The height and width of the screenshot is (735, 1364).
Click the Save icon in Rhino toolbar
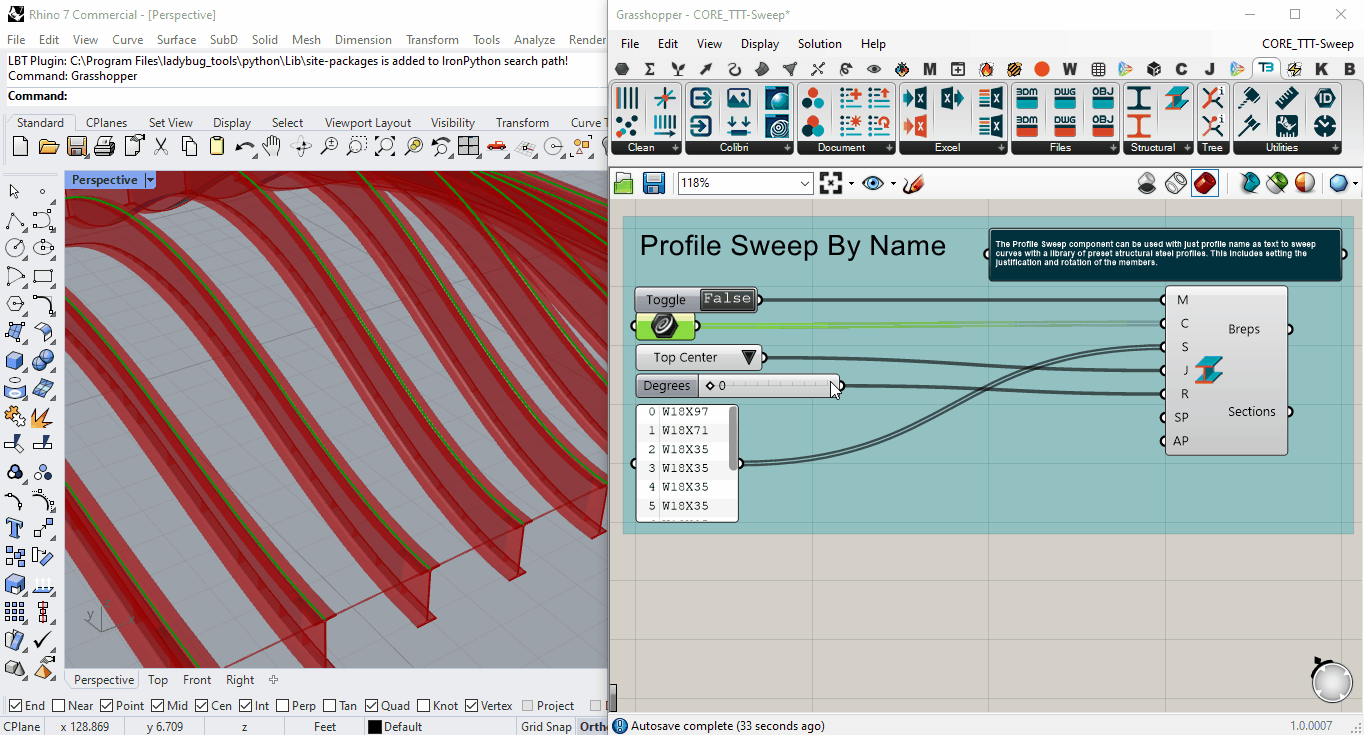click(x=76, y=147)
